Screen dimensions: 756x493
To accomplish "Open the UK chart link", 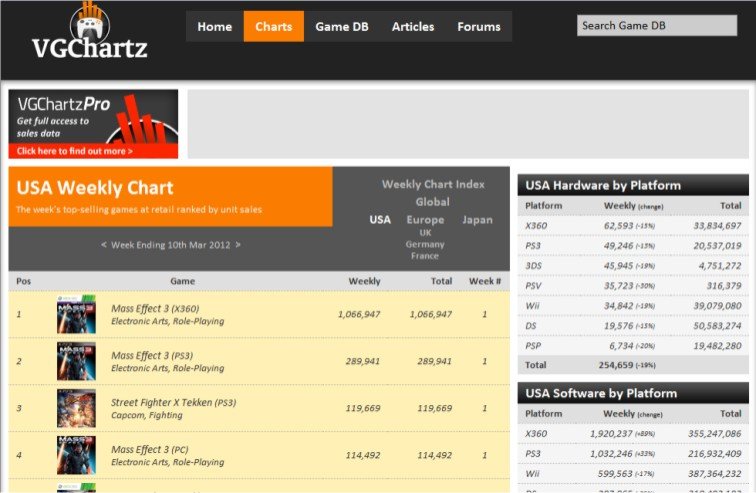I will point(425,233).
